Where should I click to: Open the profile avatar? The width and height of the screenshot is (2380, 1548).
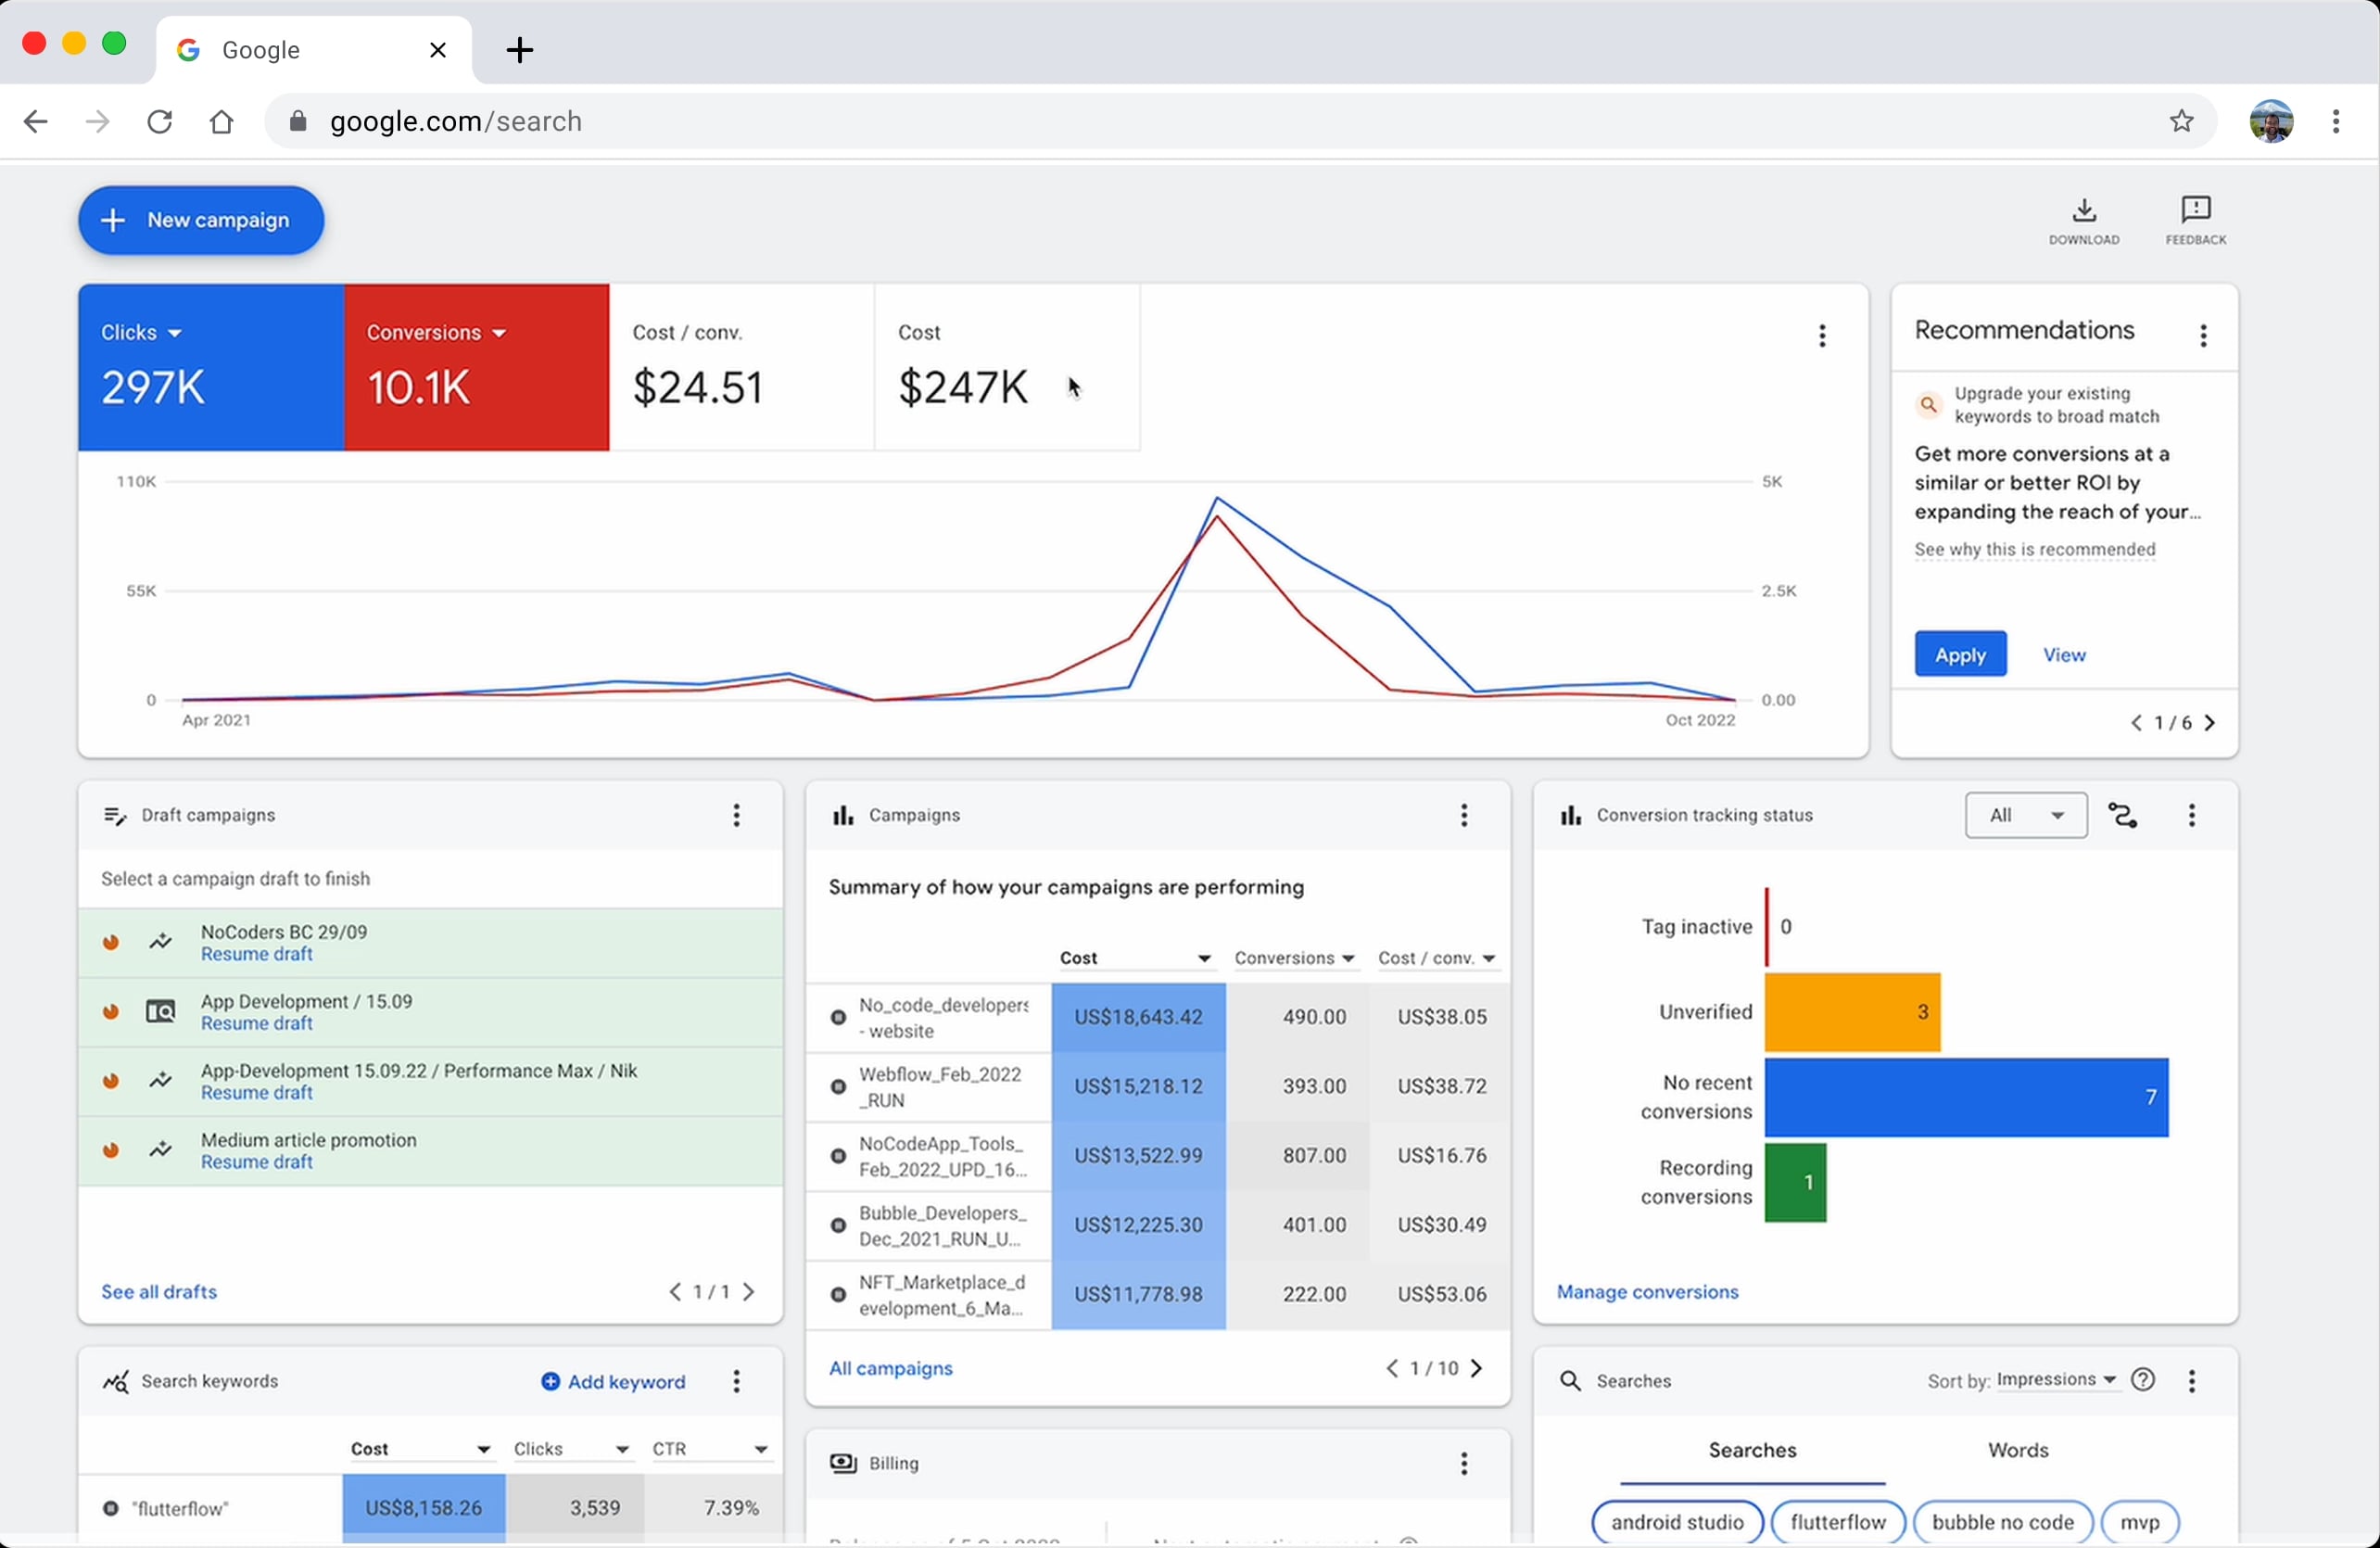(2271, 121)
